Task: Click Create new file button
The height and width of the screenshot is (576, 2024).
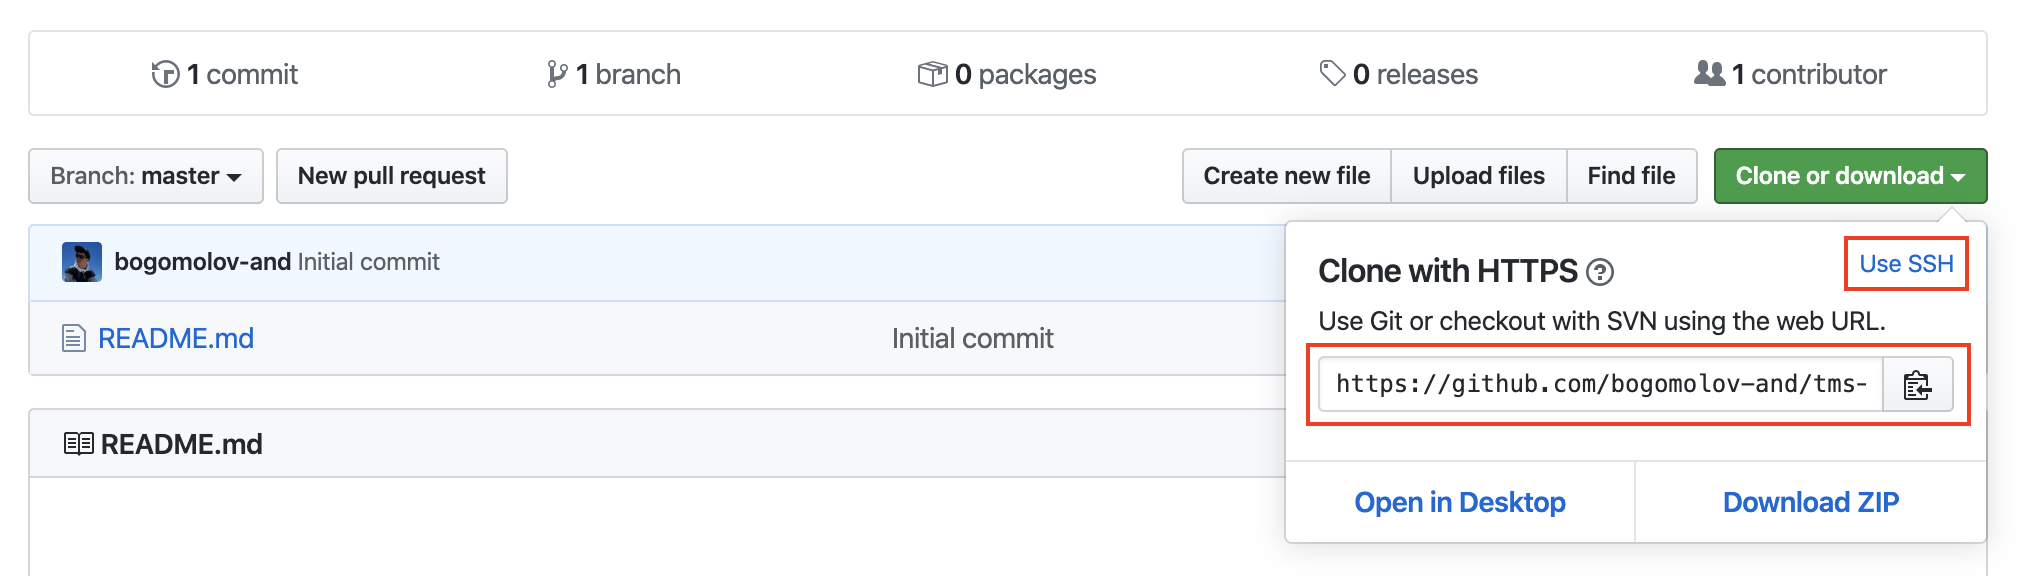Action: (1286, 176)
